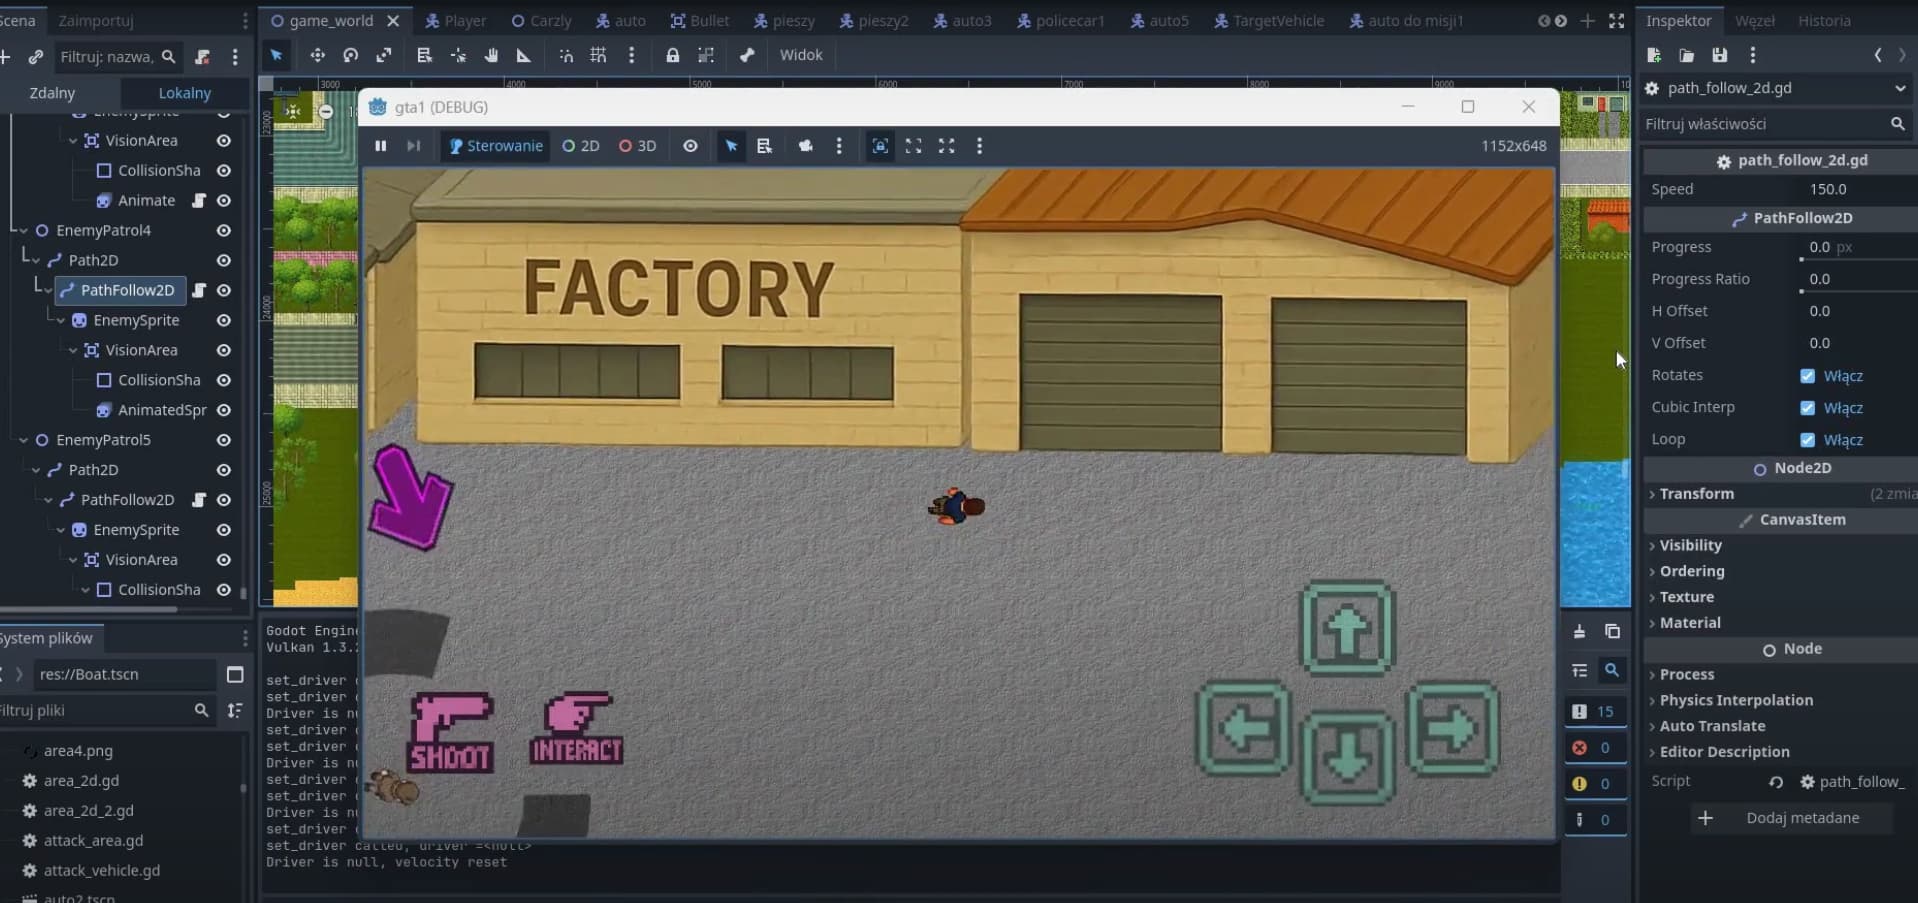This screenshot has width=1918, height=903.
Task: Click the lock selected node icon
Action: 673,56
